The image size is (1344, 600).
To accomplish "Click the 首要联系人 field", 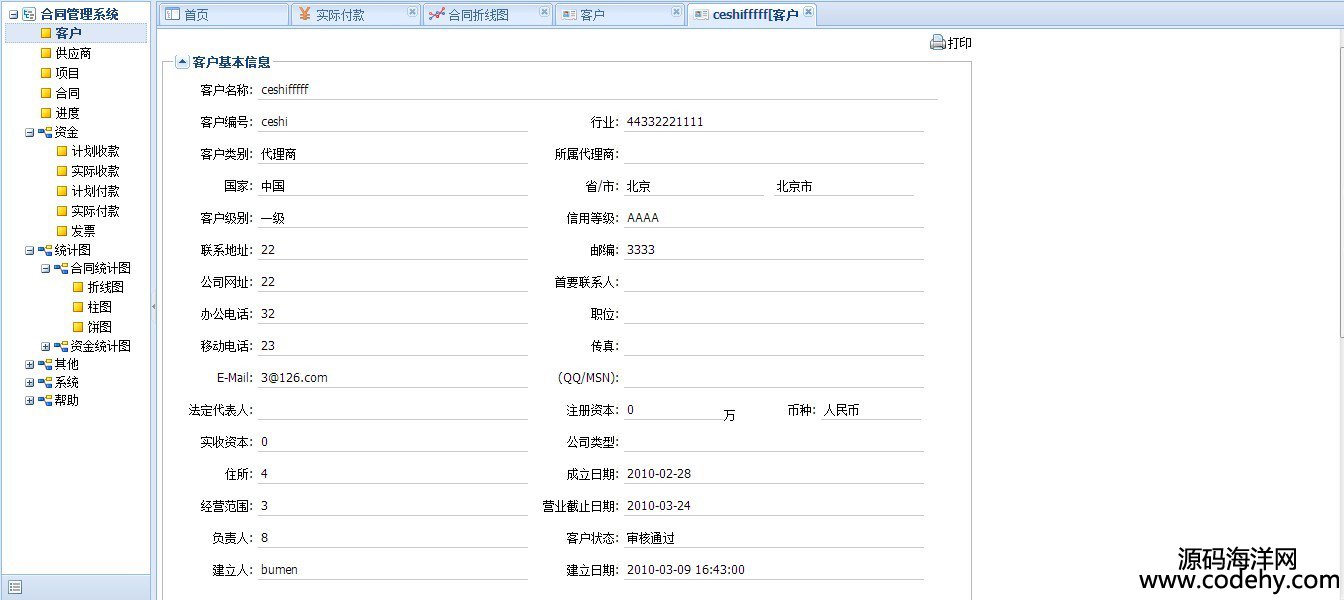I will 774,282.
